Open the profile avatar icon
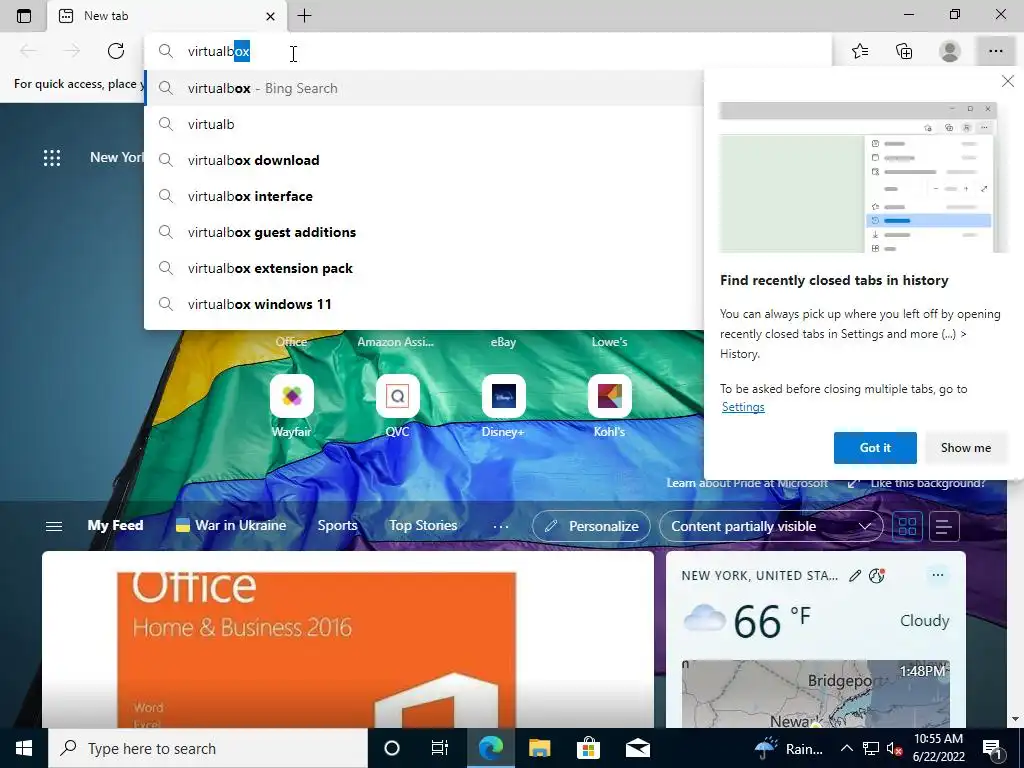Screen dimensions: 1024x768 [x=950, y=51]
